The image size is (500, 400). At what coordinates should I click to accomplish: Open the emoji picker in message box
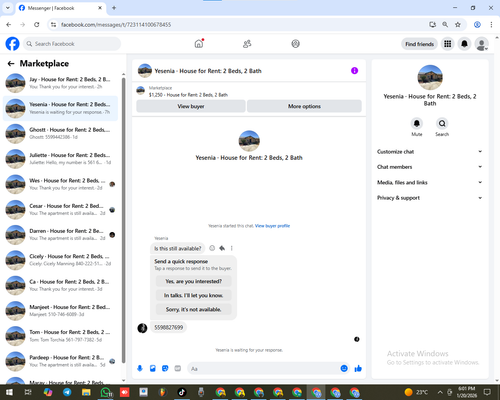[x=344, y=368]
